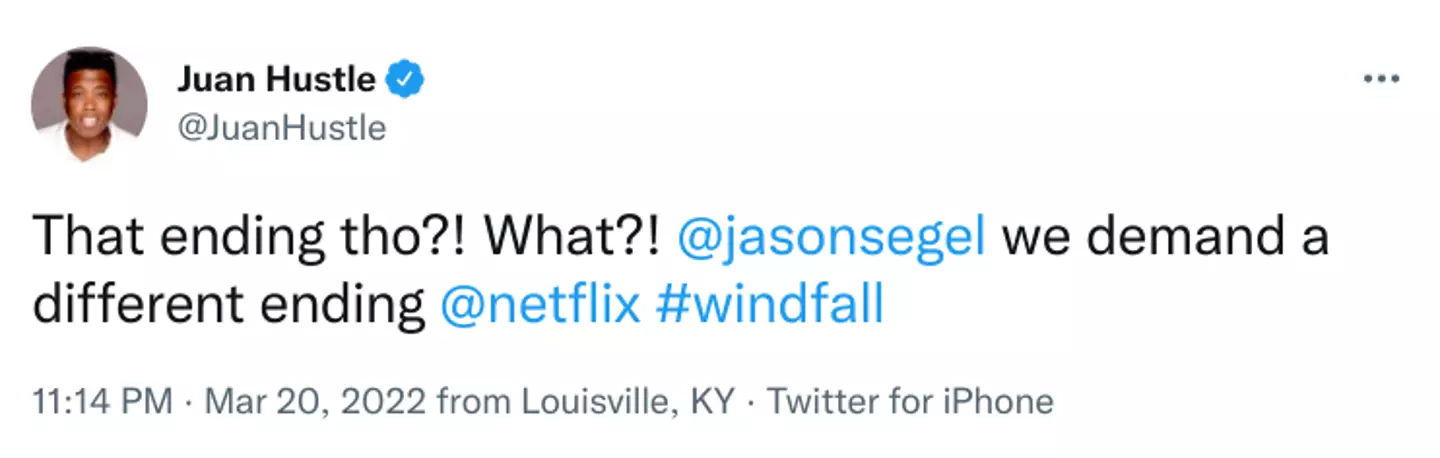Open the @JuanHustle handle link
The height and width of the screenshot is (458, 1440).
point(281,128)
